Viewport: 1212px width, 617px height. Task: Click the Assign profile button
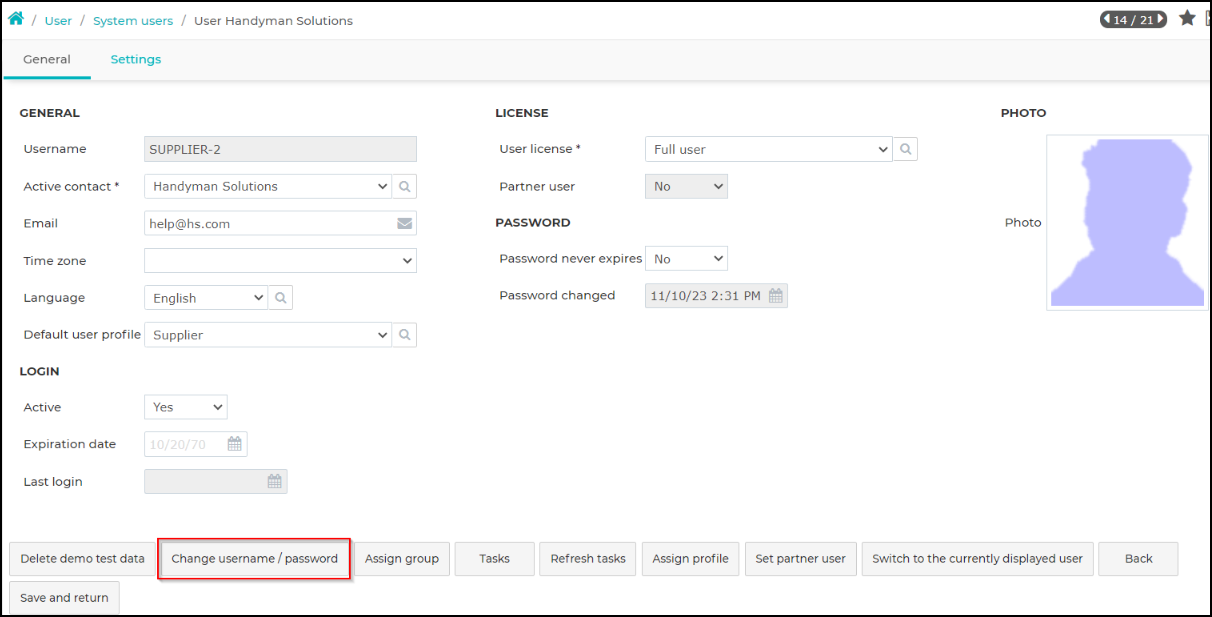[690, 559]
